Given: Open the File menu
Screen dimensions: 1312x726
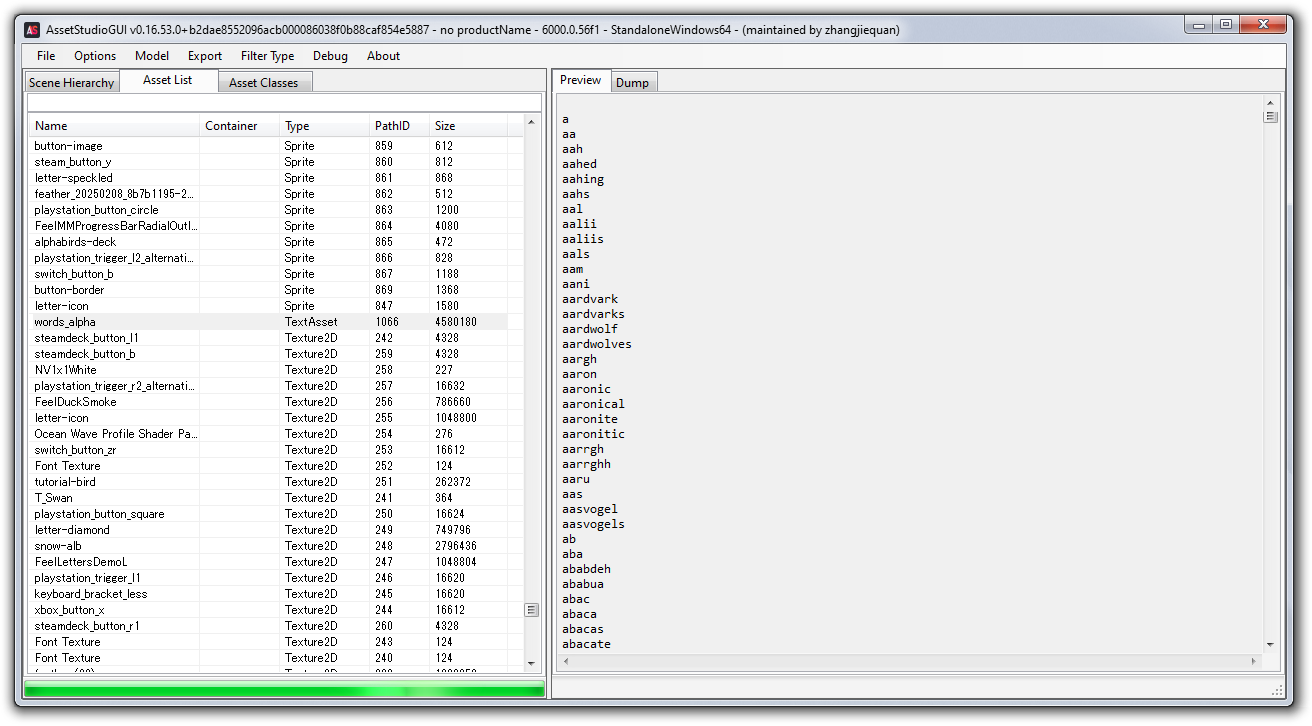Looking at the screenshot, I should click(46, 56).
